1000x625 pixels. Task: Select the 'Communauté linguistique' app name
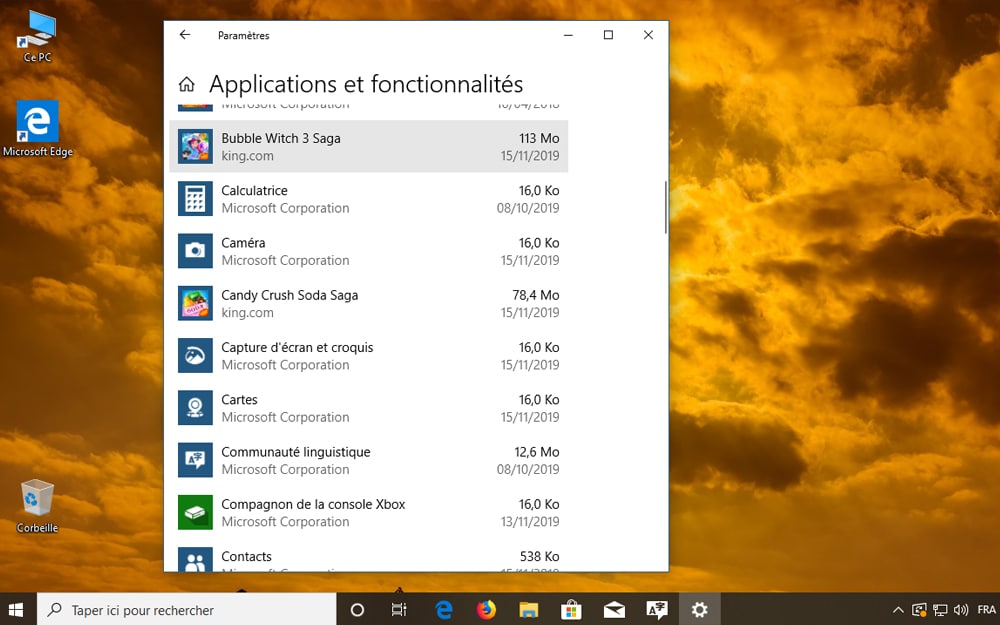point(296,452)
